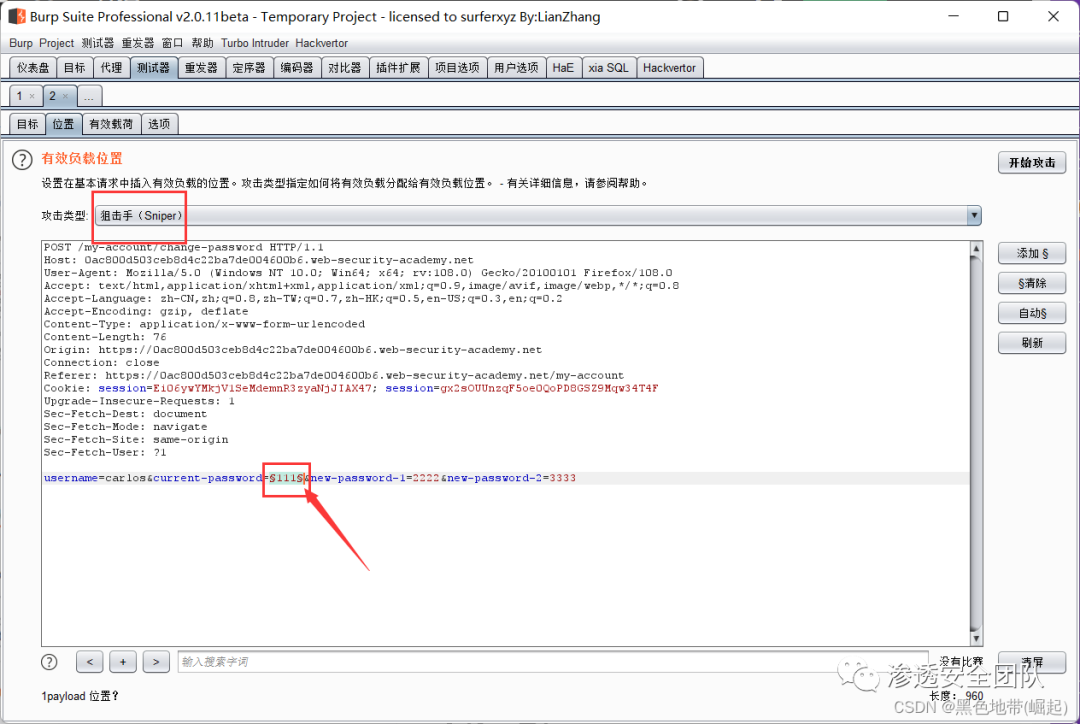Screen dimensions: 1080x724
Task: Switch to the 目标 main tab
Action: pyautogui.click(x=74, y=68)
